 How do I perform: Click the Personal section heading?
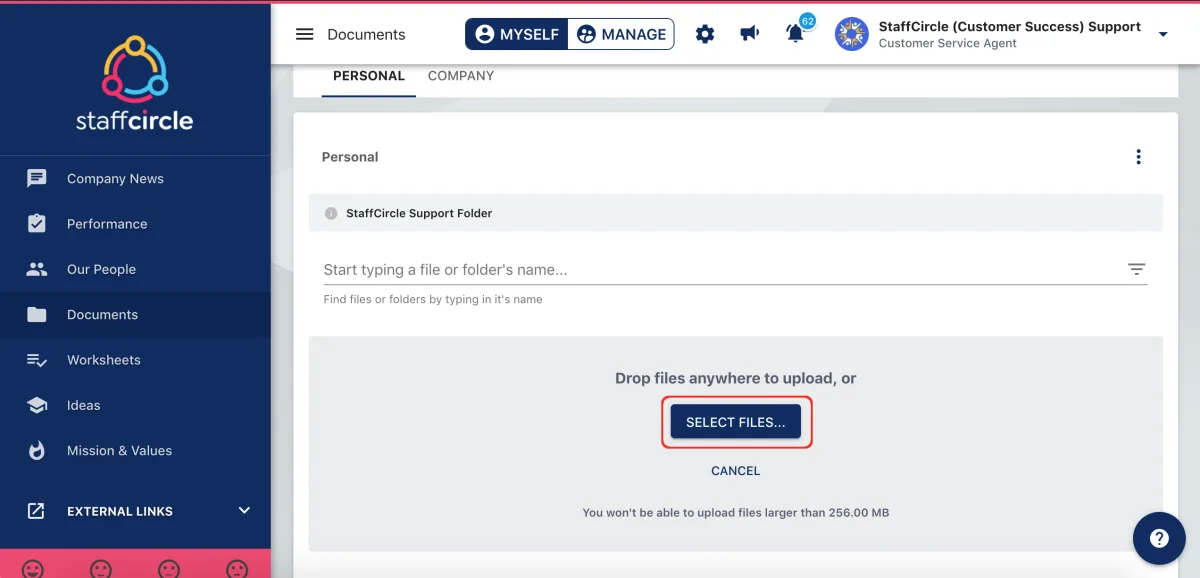pyautogui.click(x=350, y=157)
